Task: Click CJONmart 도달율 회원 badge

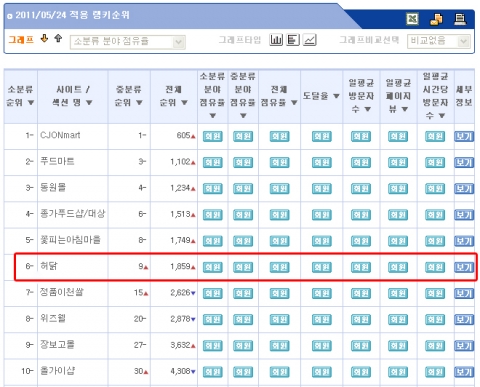Action: [x=322, y=136]
